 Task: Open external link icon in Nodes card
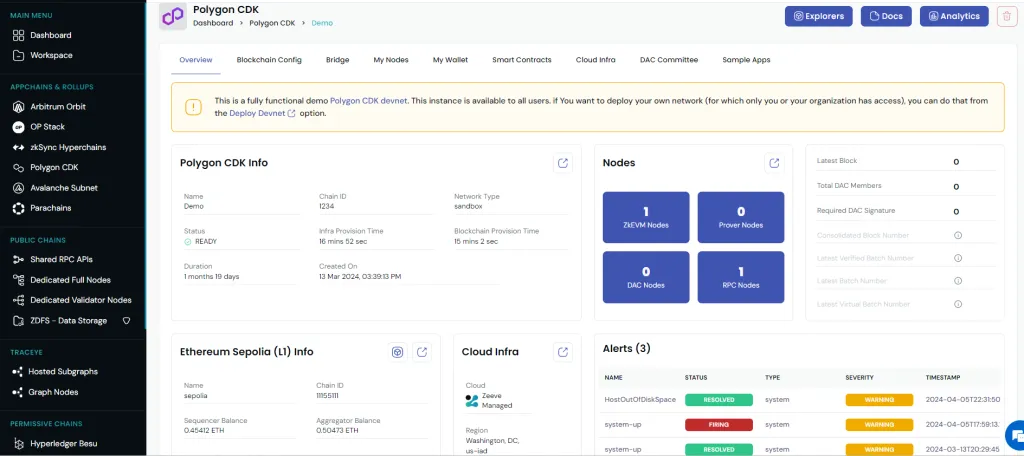tap(774, 163)
